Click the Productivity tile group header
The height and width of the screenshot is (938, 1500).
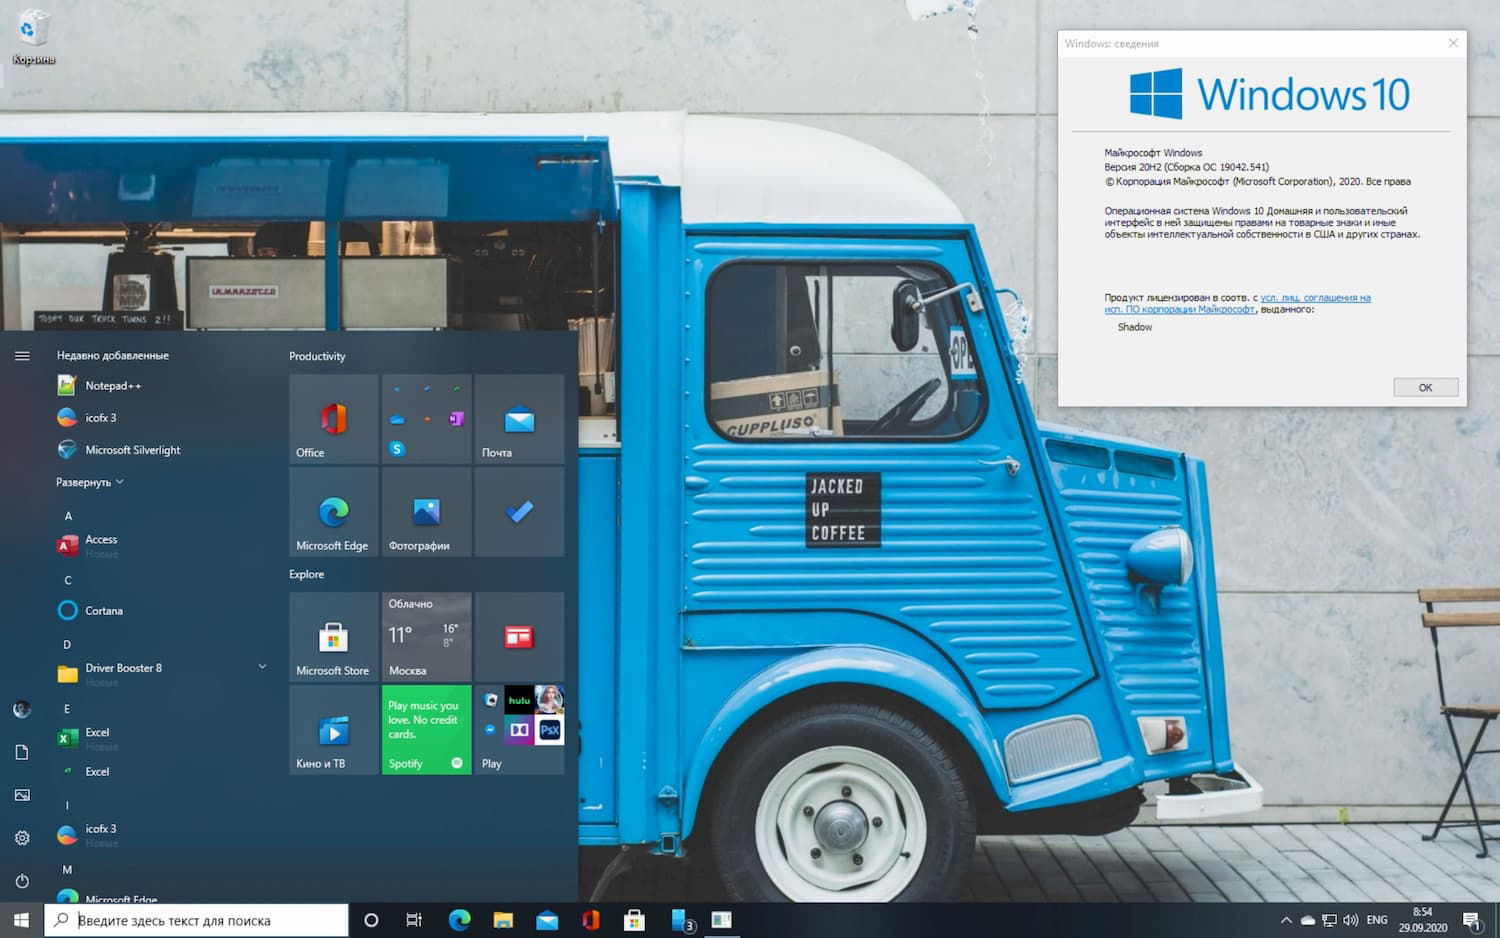(317, 356)
